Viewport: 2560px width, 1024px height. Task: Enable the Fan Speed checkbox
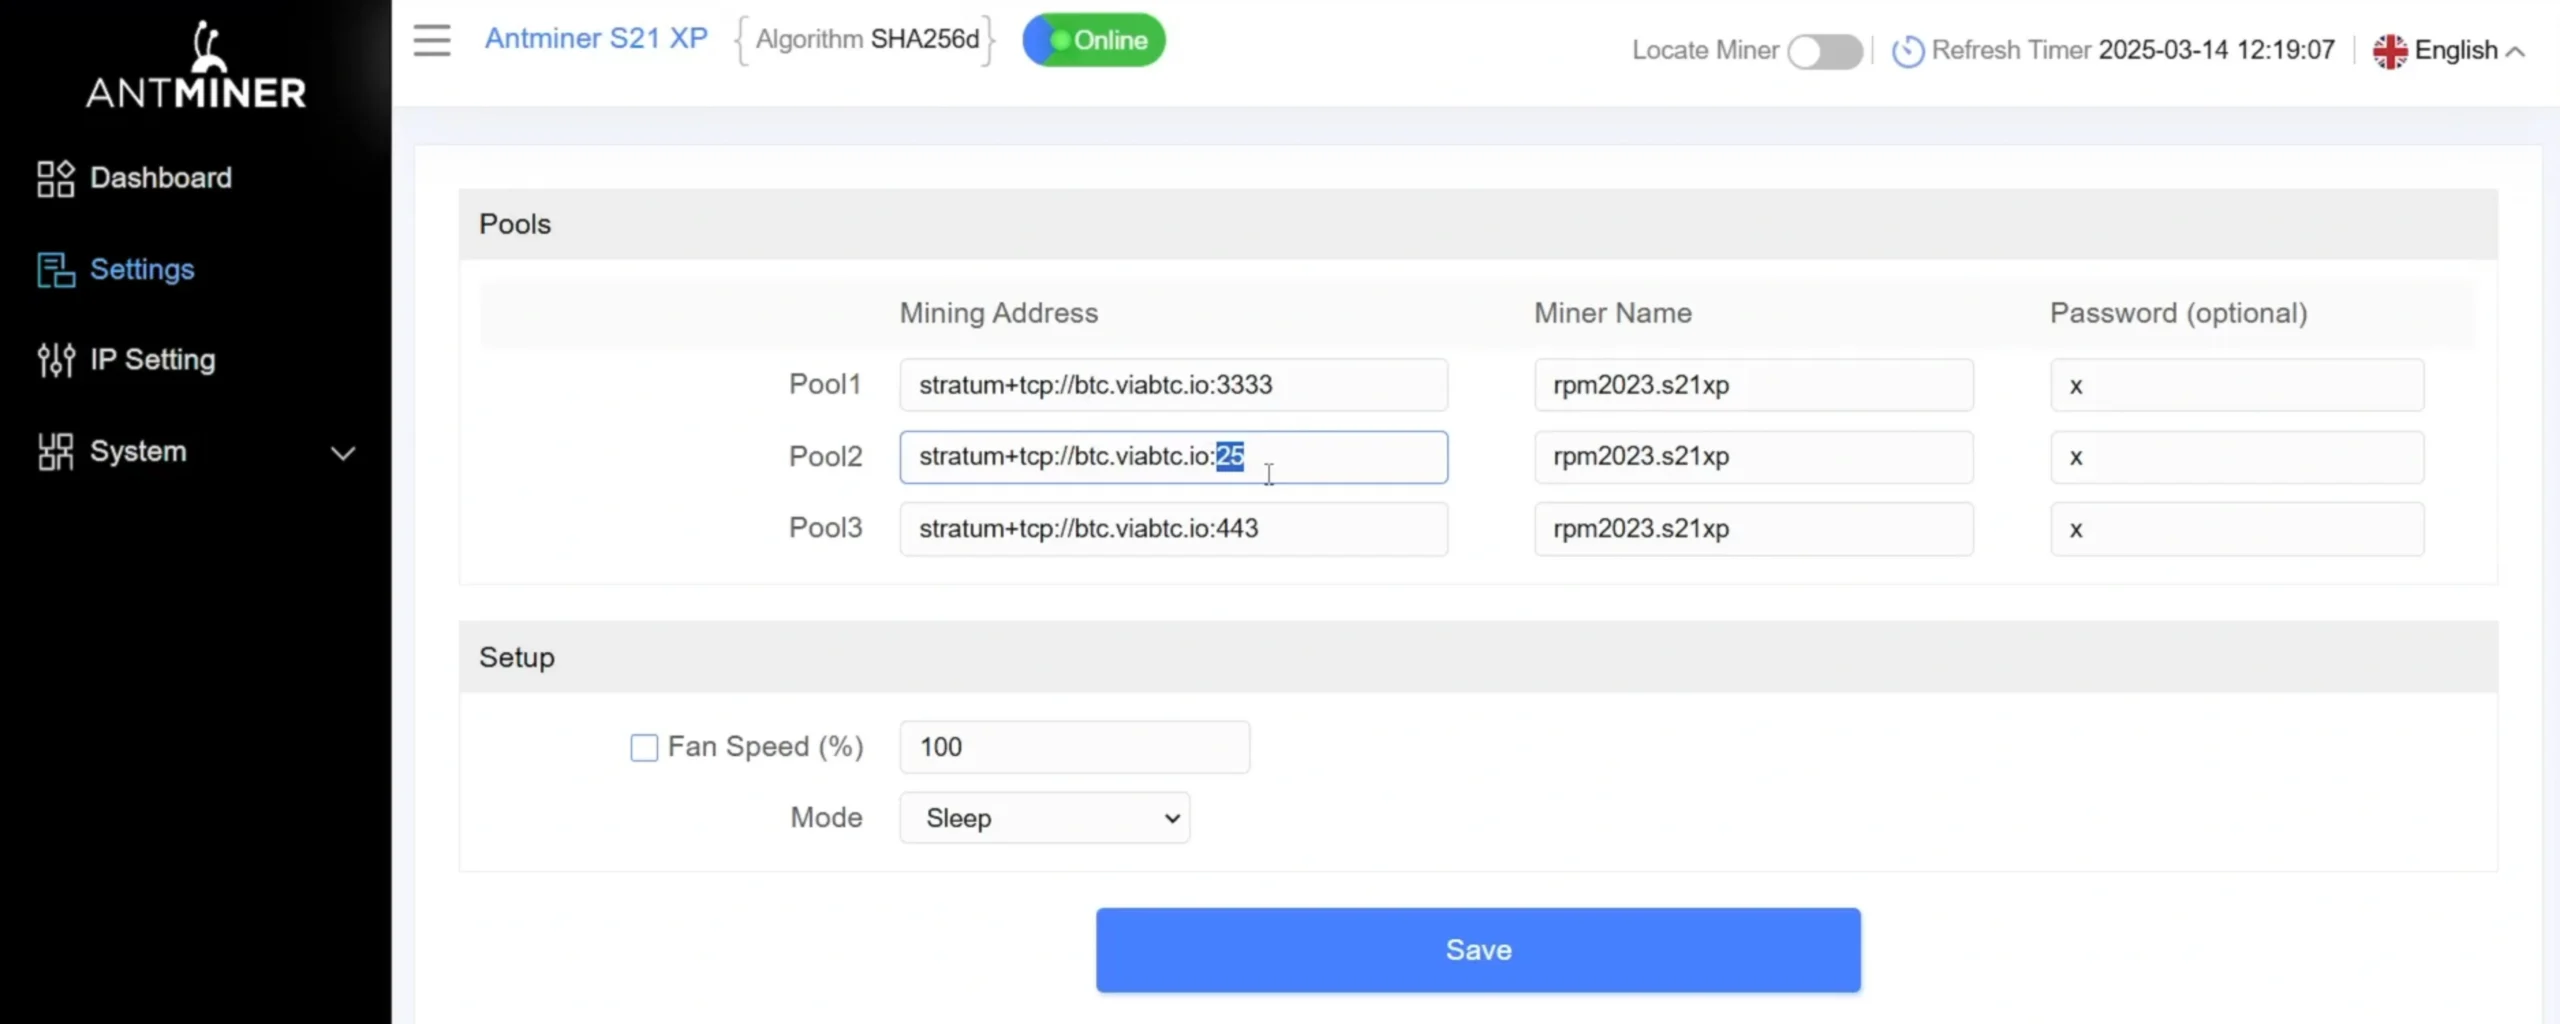644,748
